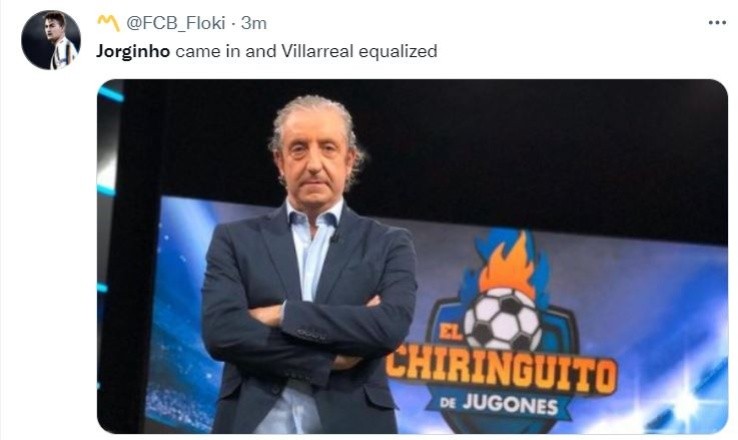
Task: Click the lapel microphone on the jacket
Action: pos(335,239)
